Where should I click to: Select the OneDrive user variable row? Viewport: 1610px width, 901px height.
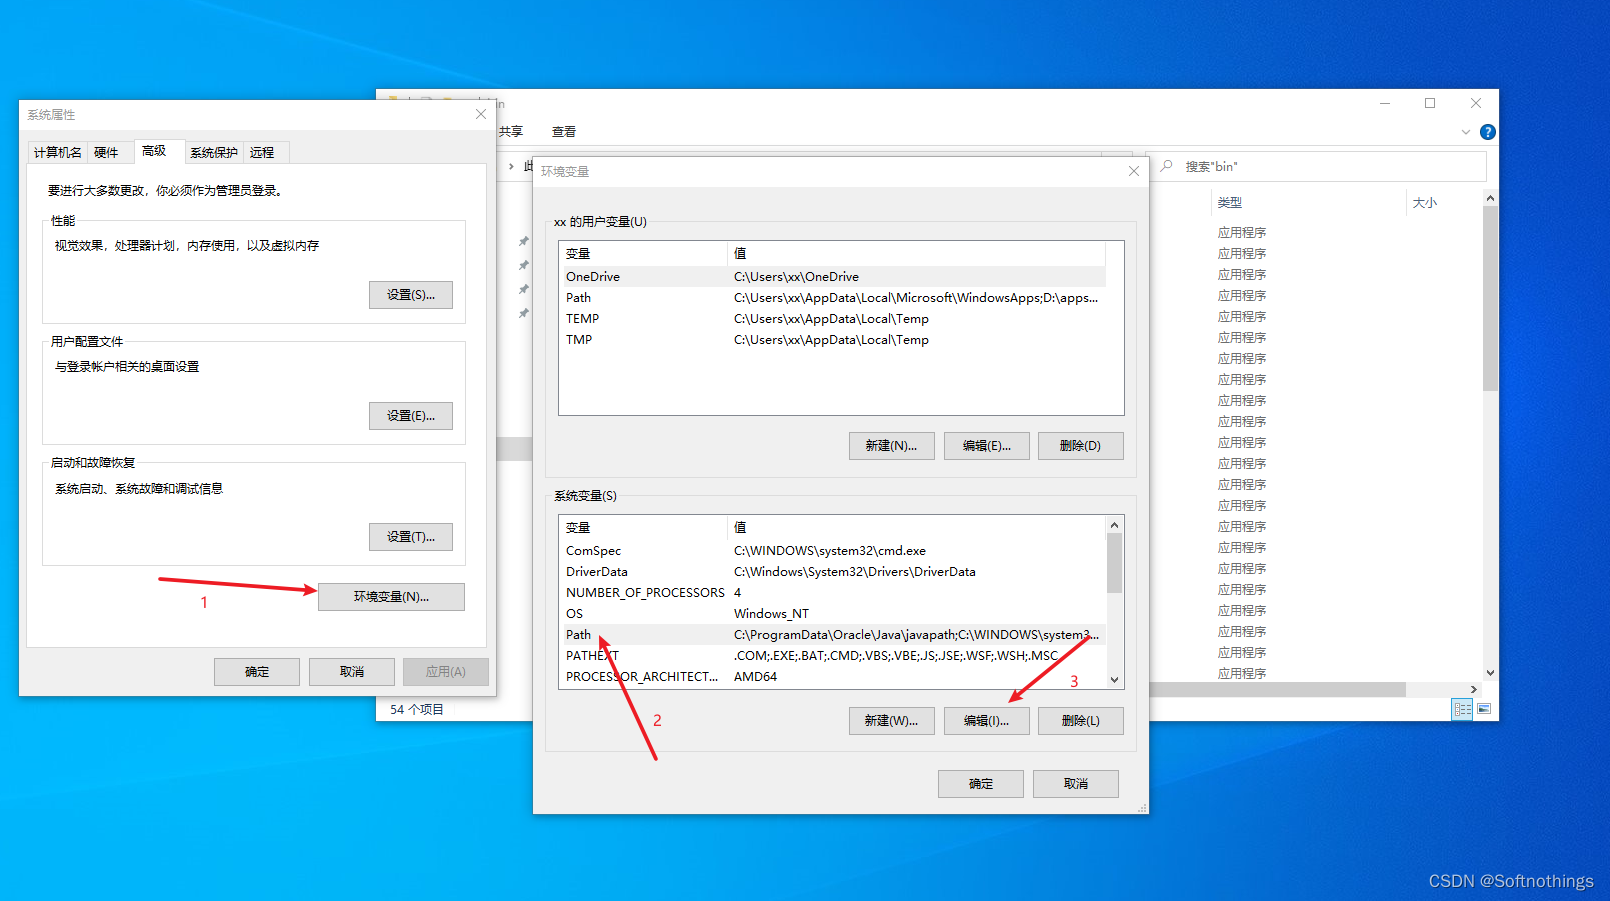point(833,277)
